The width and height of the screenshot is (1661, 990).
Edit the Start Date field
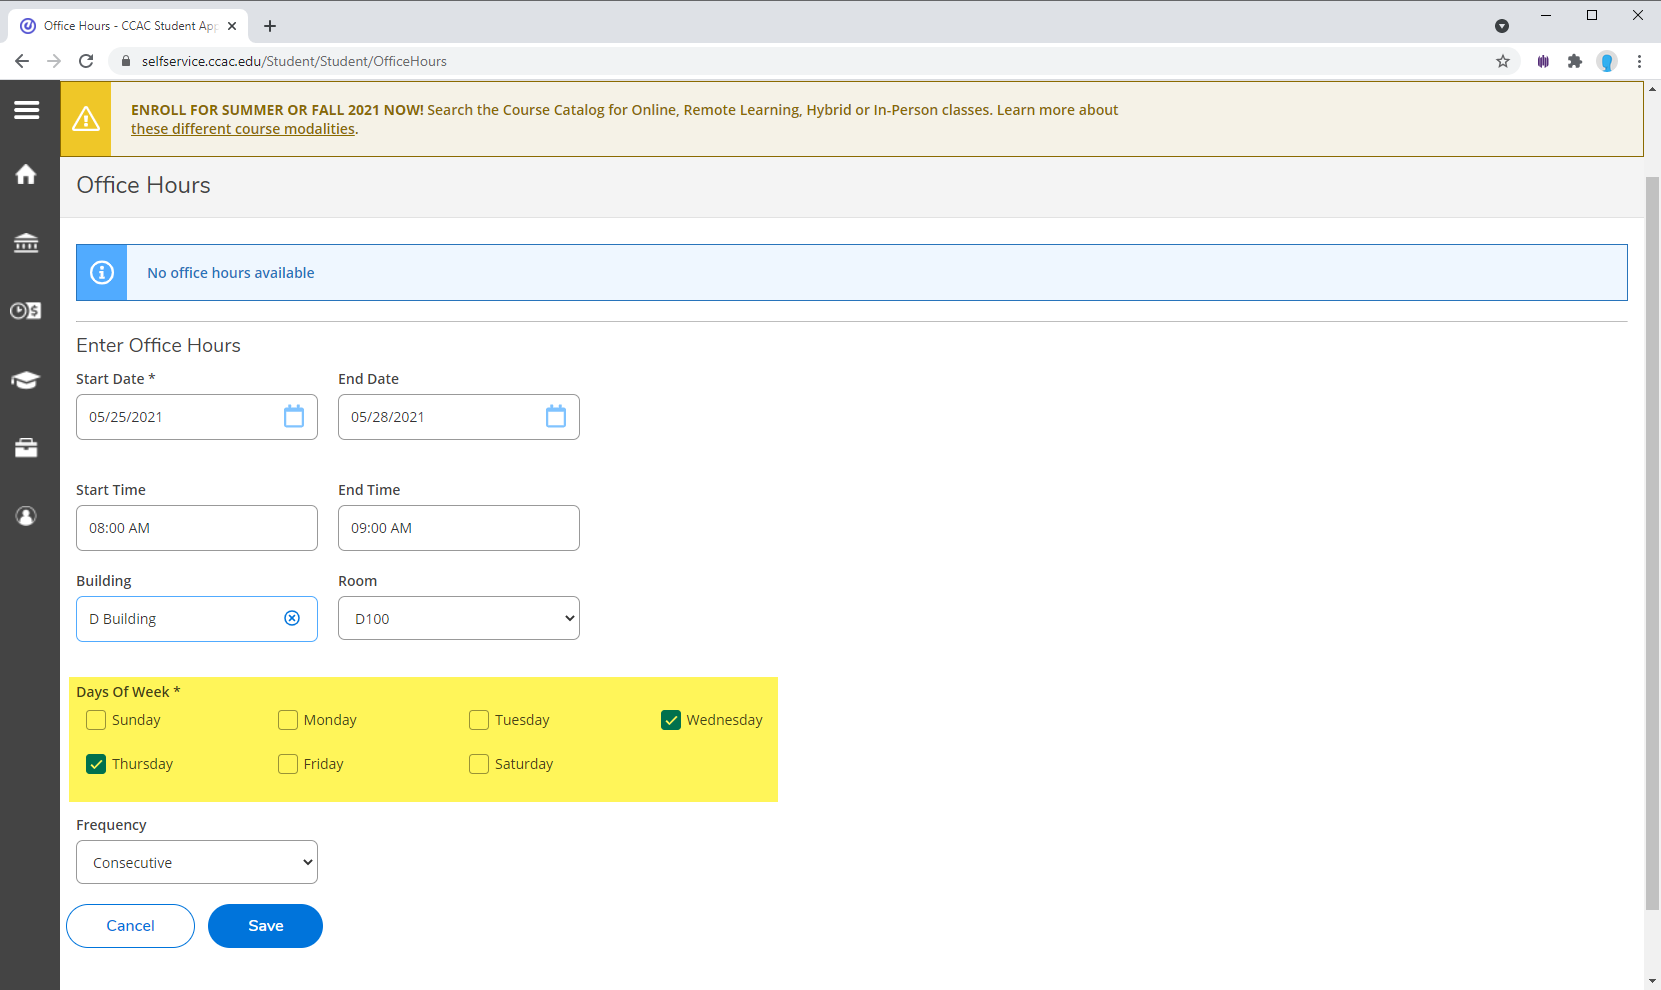(x=197, y=417)
